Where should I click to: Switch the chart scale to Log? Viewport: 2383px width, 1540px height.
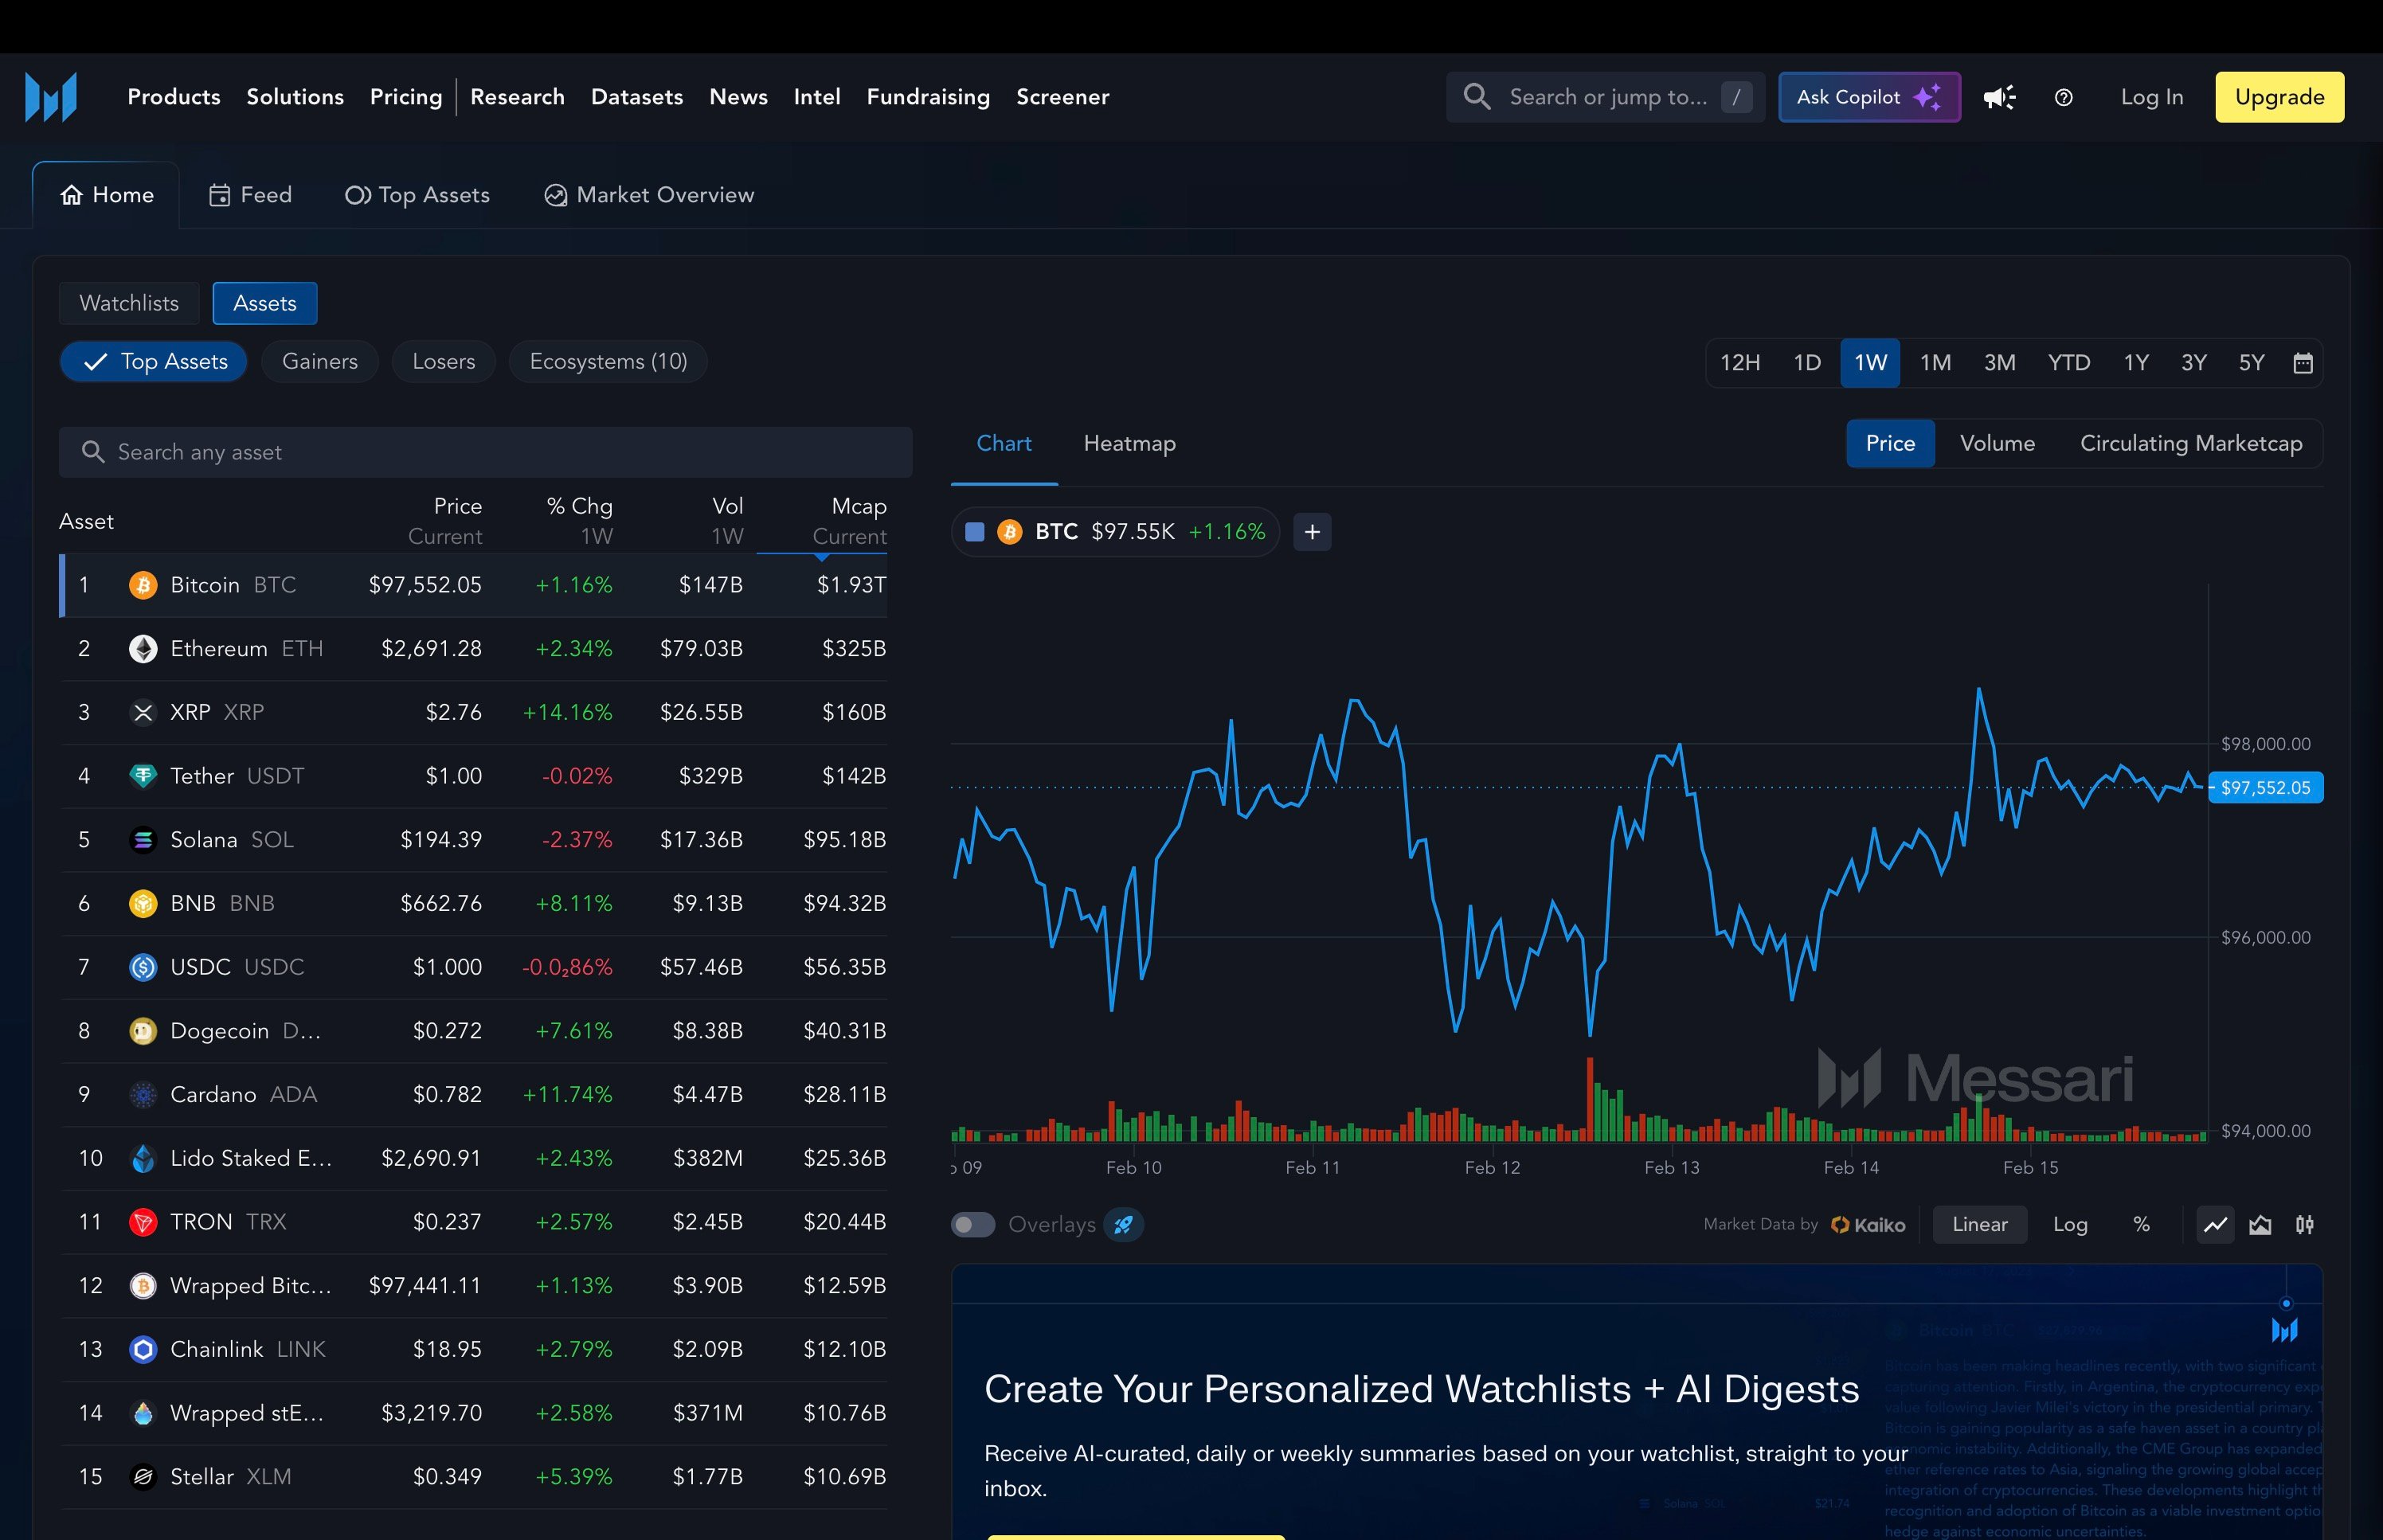(2070, 1224)
